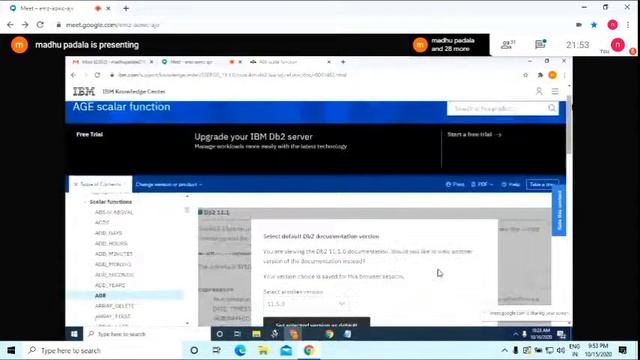Bookmark the Meet page with star icon
The width and height of the screenshot is (640, 360).
pos(594,25)
